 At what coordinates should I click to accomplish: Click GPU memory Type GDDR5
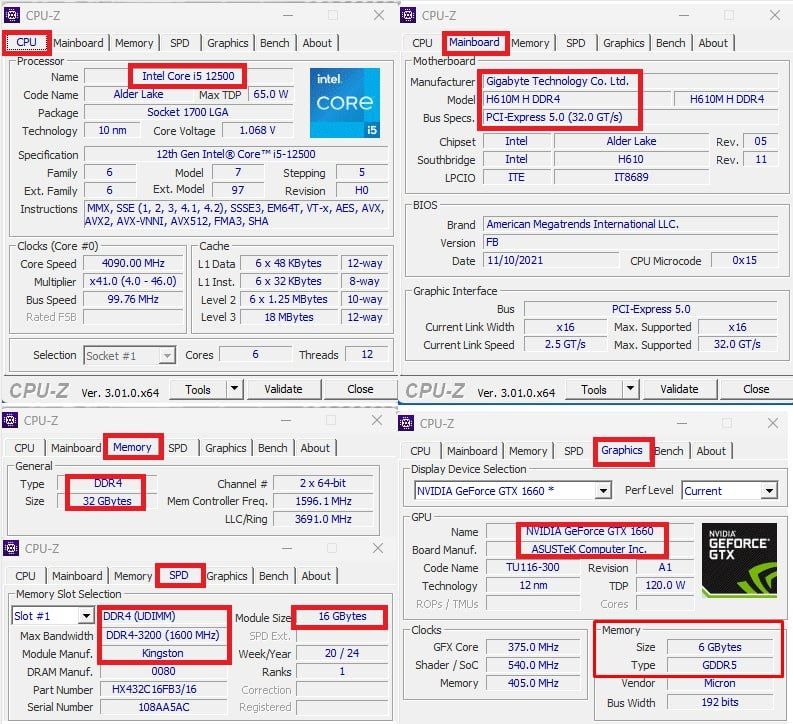720,665
